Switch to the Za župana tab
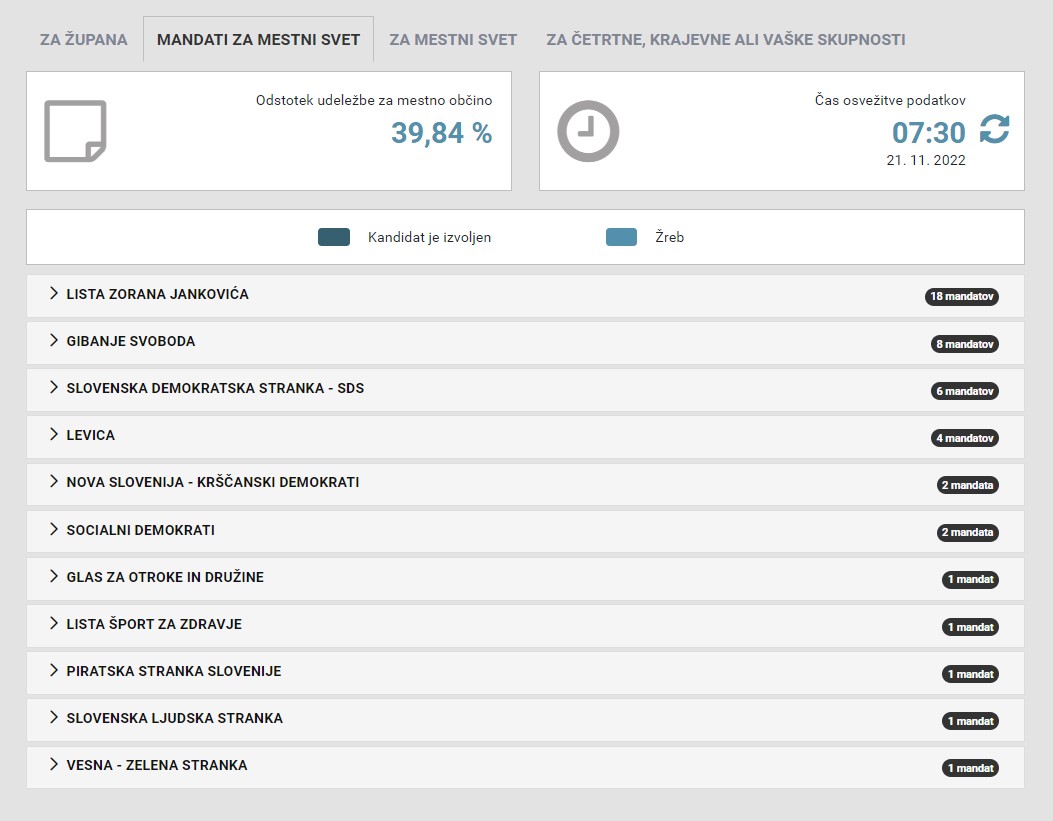The image size is (1053, 821). coord(84,40)
